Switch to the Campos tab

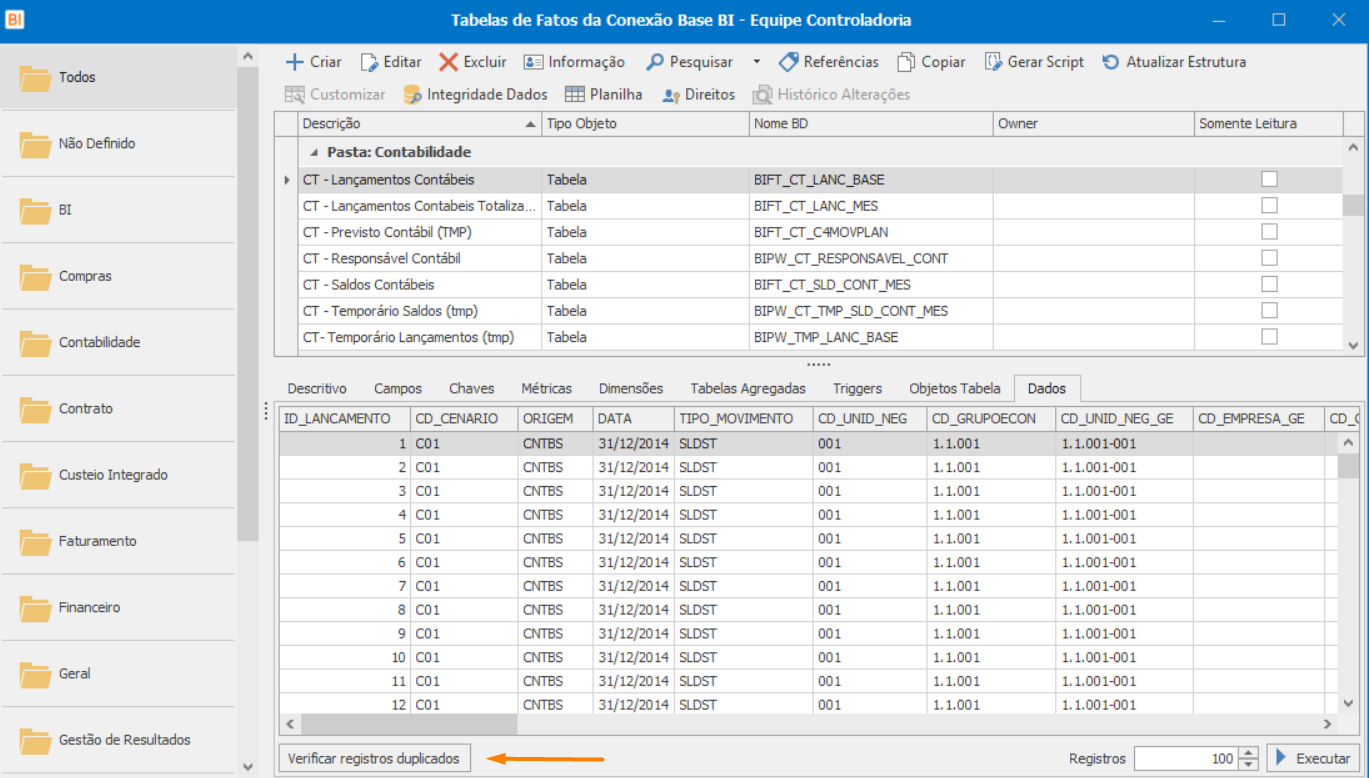click(x=398, y=388)
